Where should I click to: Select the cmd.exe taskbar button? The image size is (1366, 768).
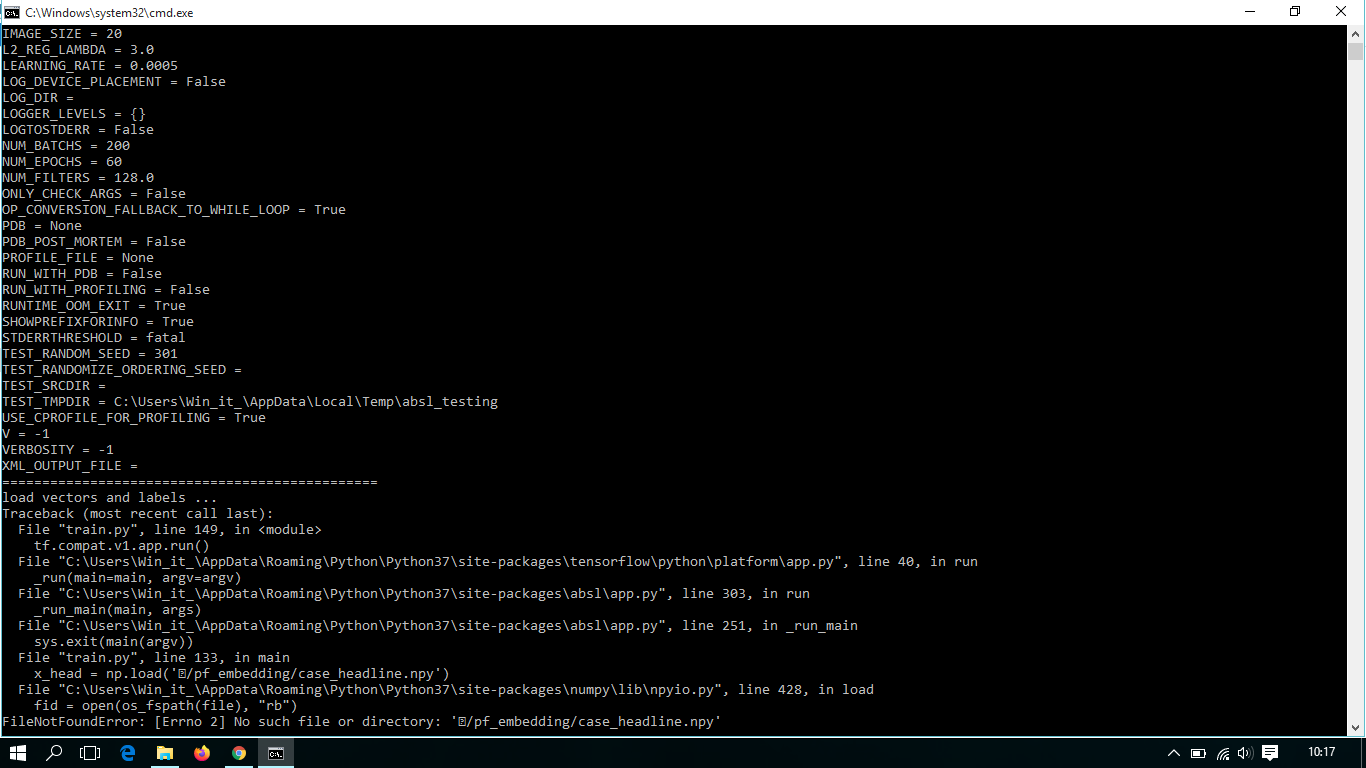point(276,753)
